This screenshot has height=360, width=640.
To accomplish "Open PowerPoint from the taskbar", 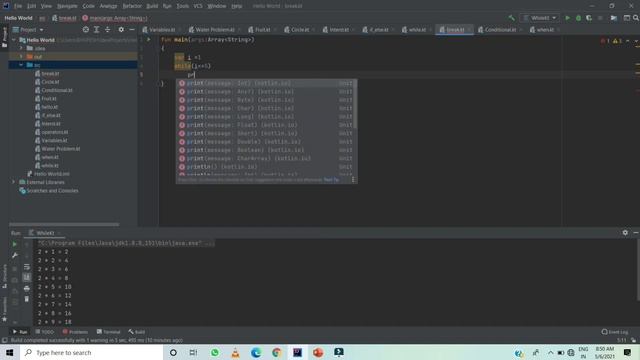I will [x=318, y=352].
